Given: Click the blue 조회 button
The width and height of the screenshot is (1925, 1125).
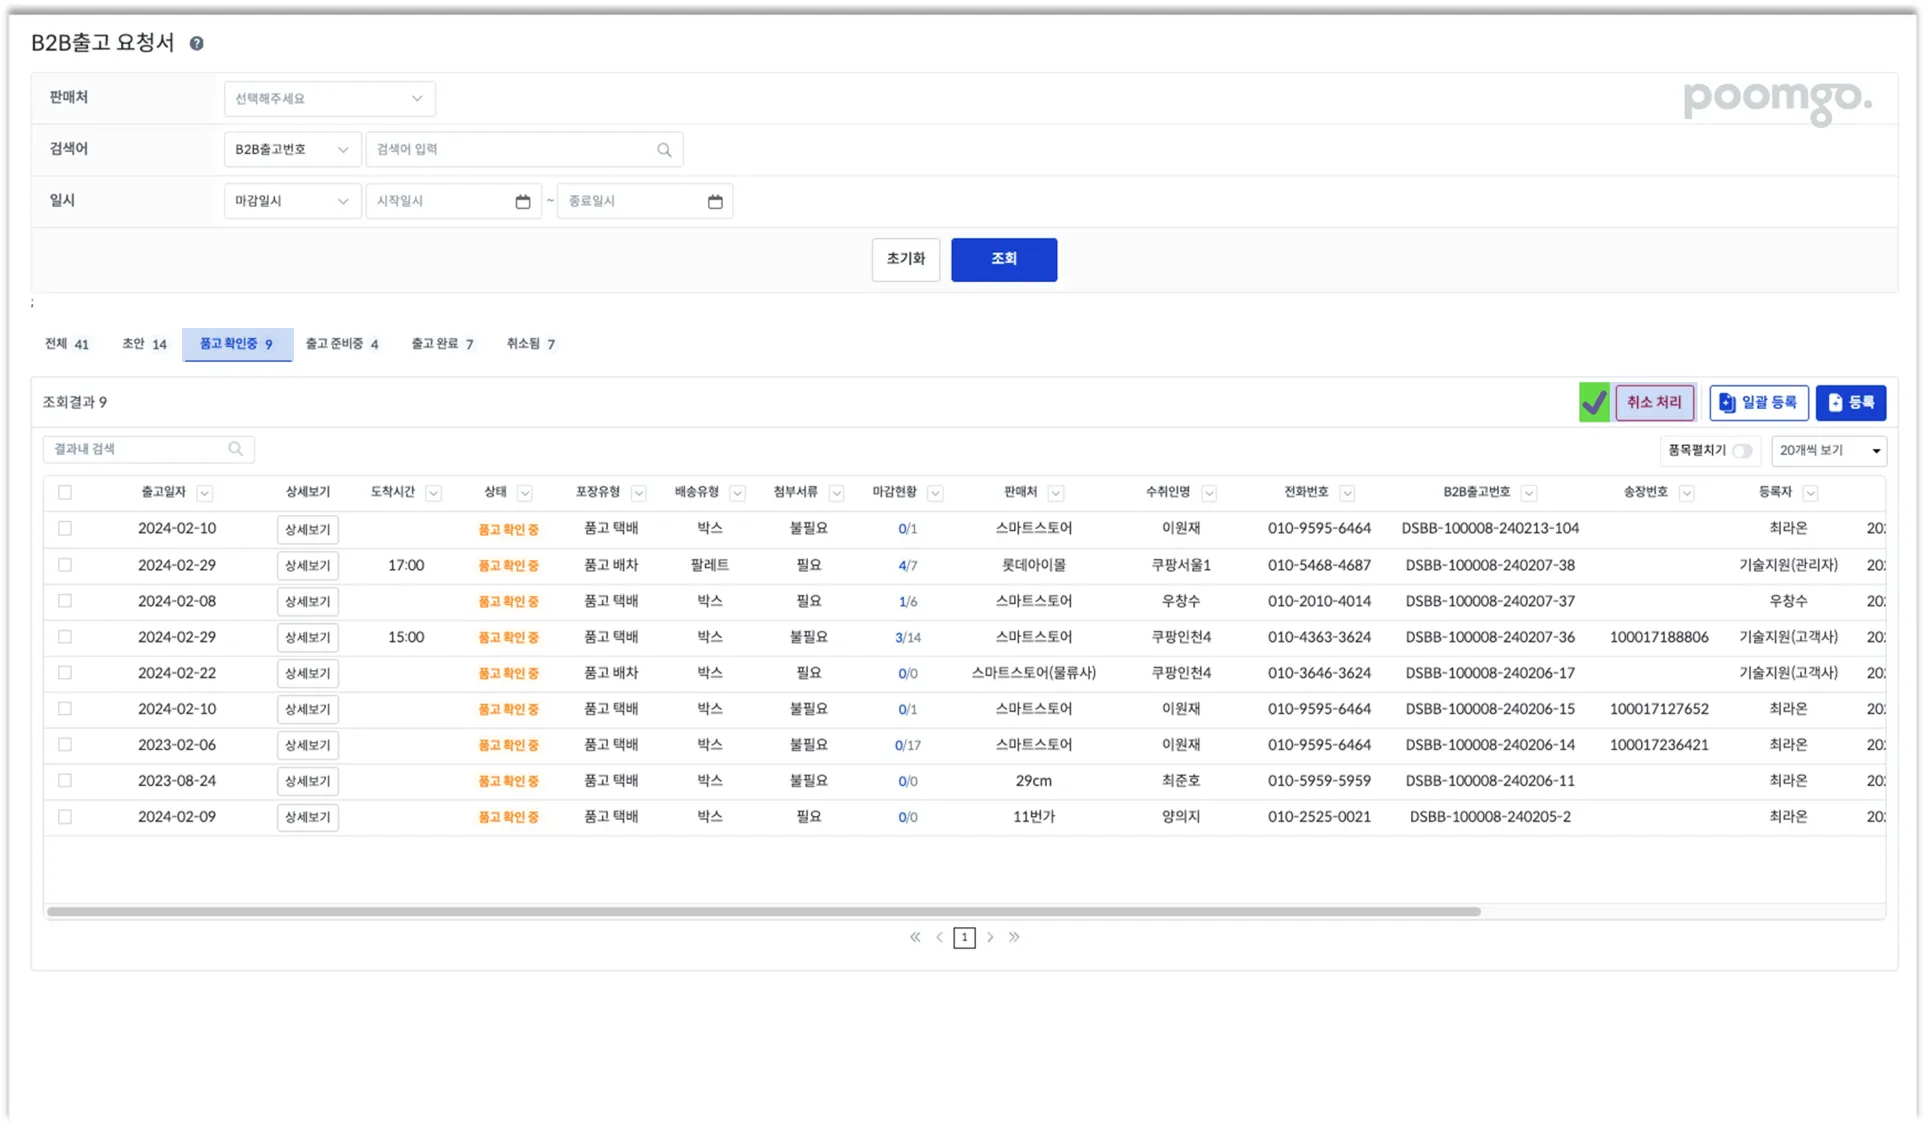Looking at the screenshot, I should 1003,259.
